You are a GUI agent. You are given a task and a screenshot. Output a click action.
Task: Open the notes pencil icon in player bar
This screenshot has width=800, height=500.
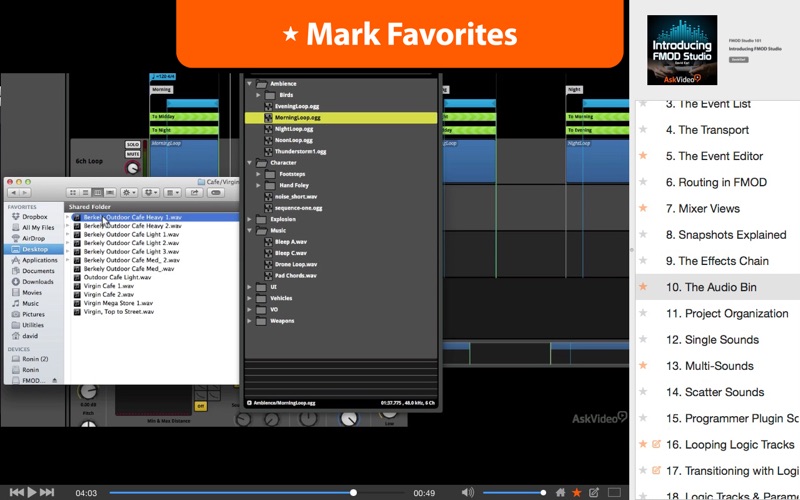593,492
